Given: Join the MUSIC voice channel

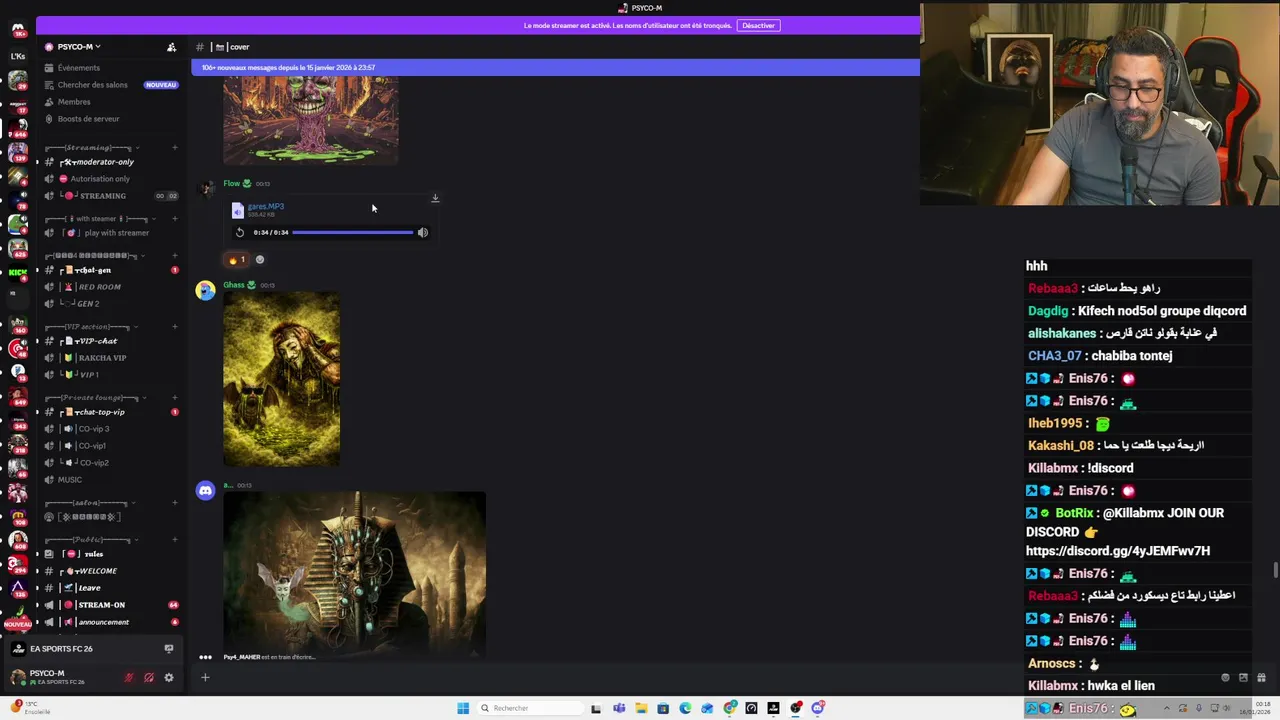Looking at the screenshot, I should (x=70, y=480).
